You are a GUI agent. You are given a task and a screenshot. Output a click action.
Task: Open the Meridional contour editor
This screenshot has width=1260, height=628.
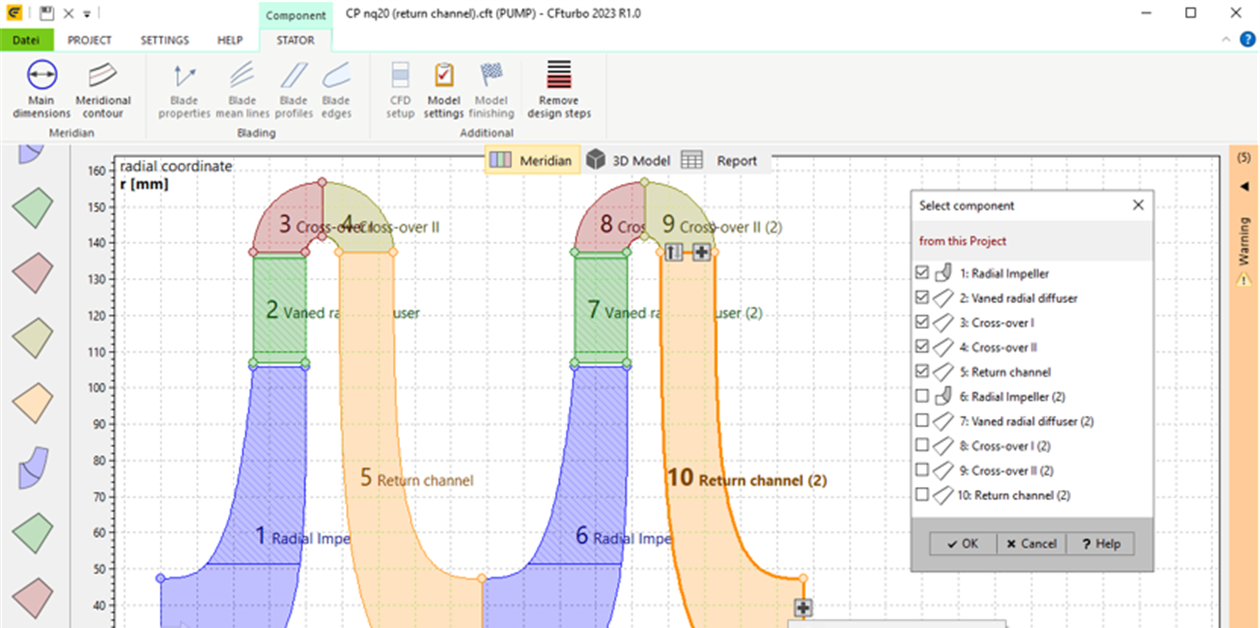tap(103, 88)
